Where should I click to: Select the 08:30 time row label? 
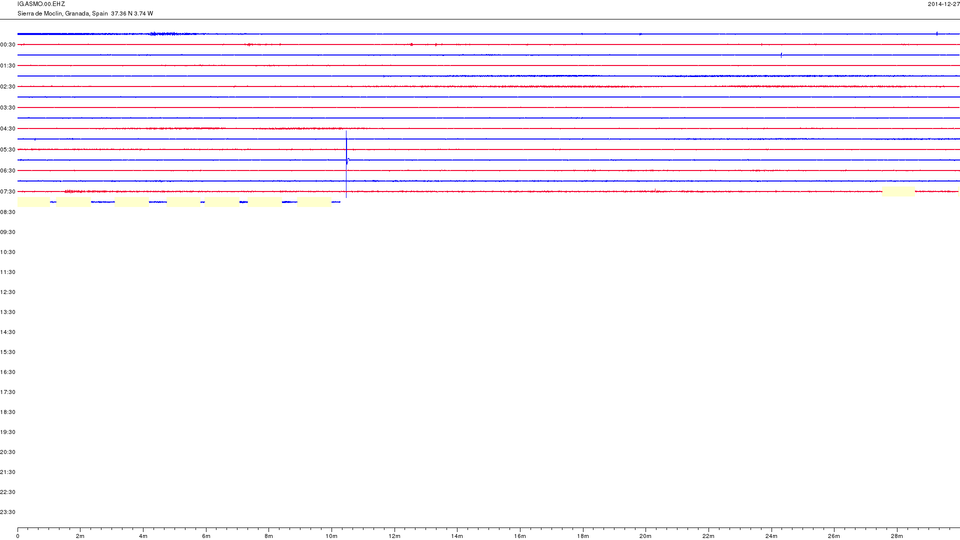7,212
